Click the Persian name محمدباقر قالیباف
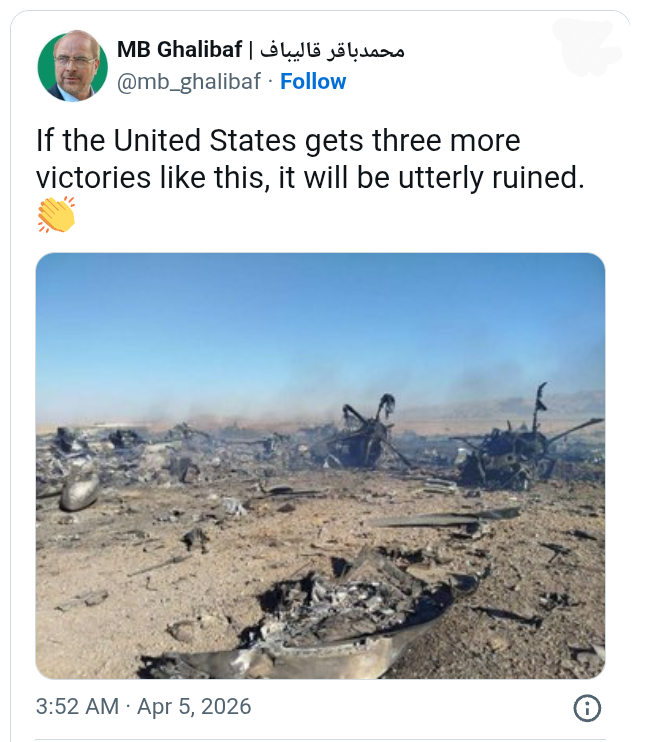The width and height of the screenshot is (652, 742). pos(331,50)
